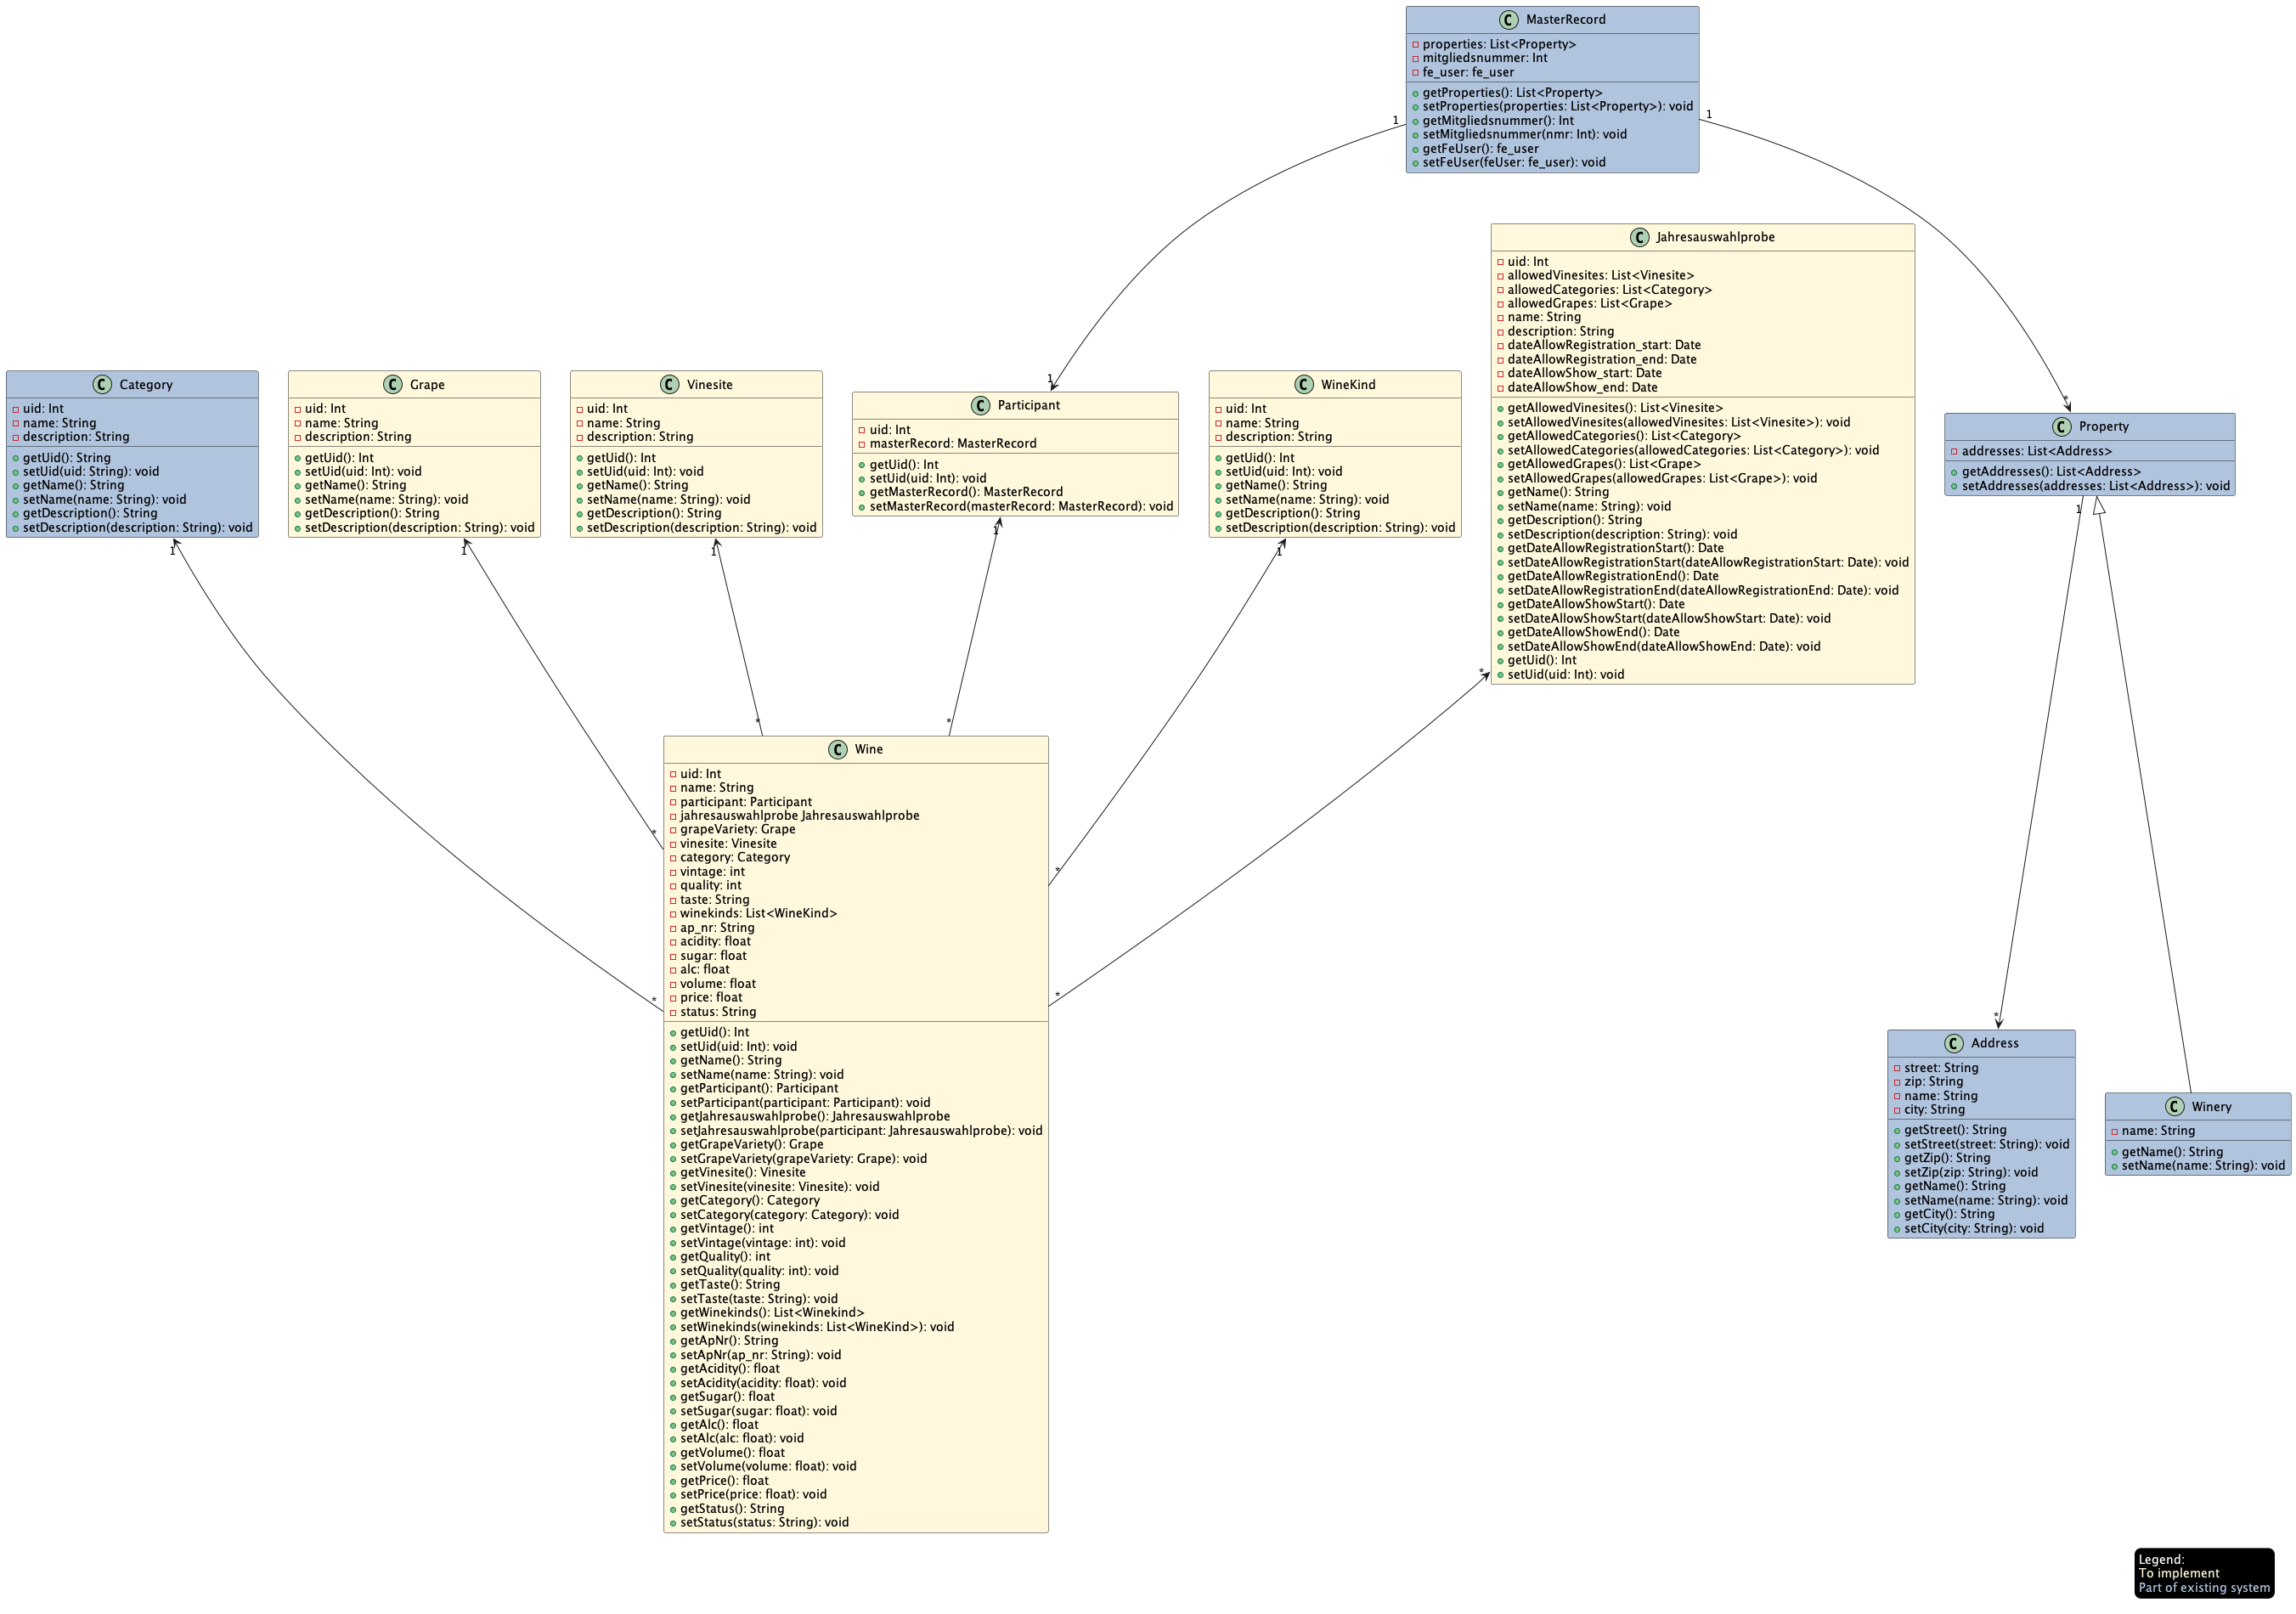This screenshot has height=1614, width=2296.
Task: Click the Category class circle icon
Action: tap(102, 385)
